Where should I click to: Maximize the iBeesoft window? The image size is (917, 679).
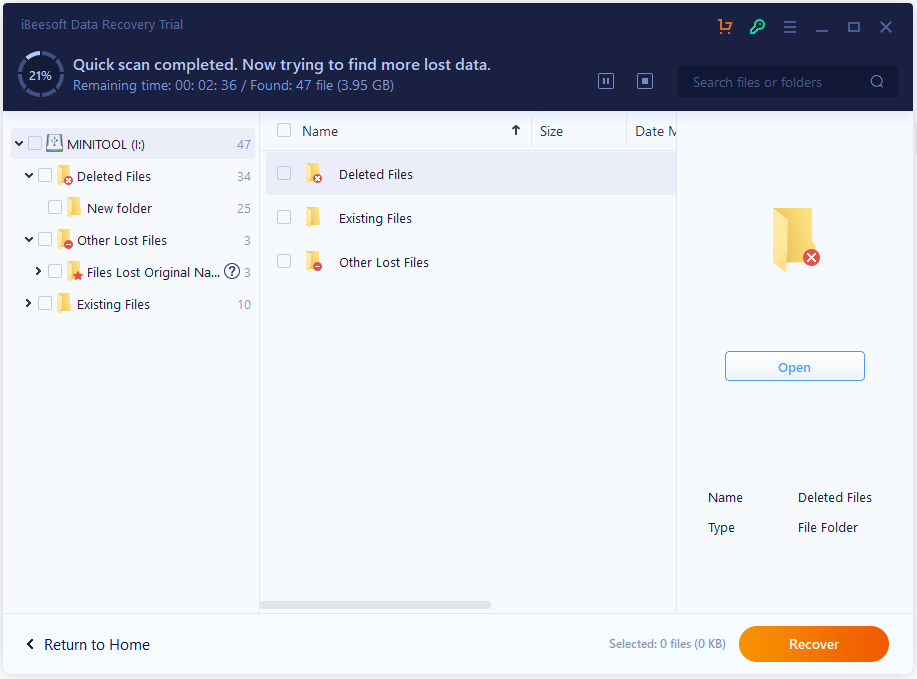click(854, 27)
